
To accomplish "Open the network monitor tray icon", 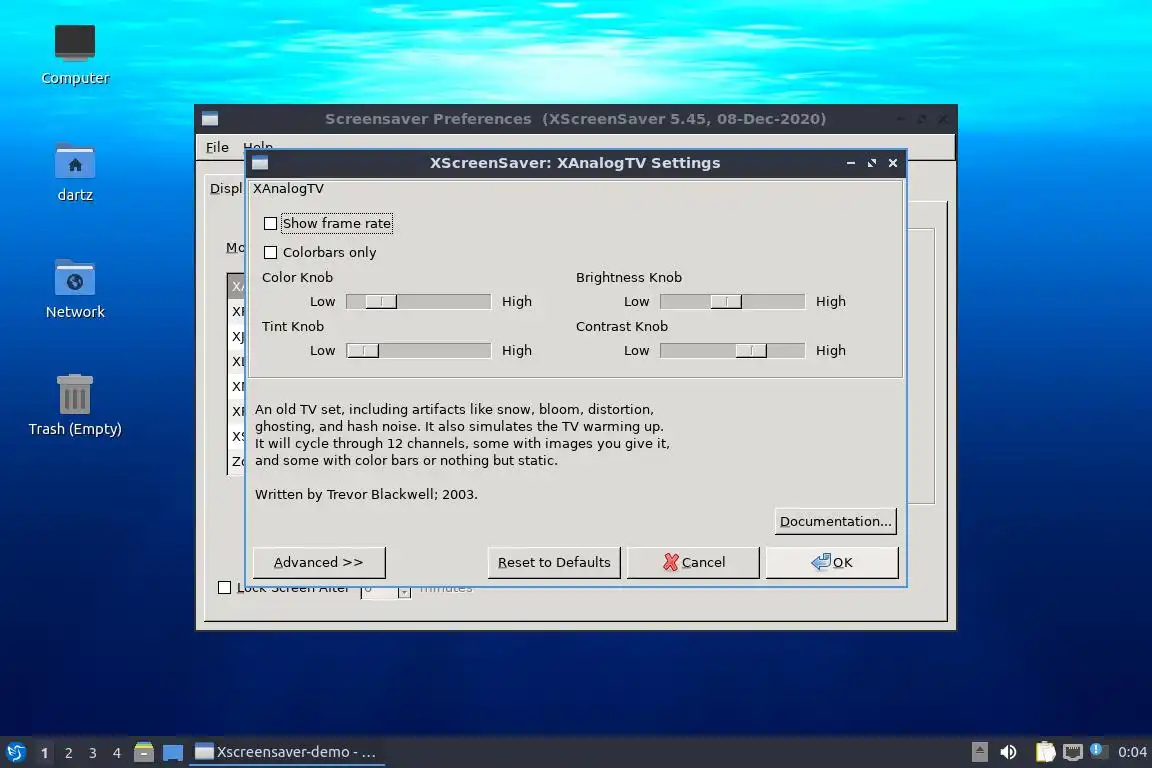I will [x=1073, y=752].
